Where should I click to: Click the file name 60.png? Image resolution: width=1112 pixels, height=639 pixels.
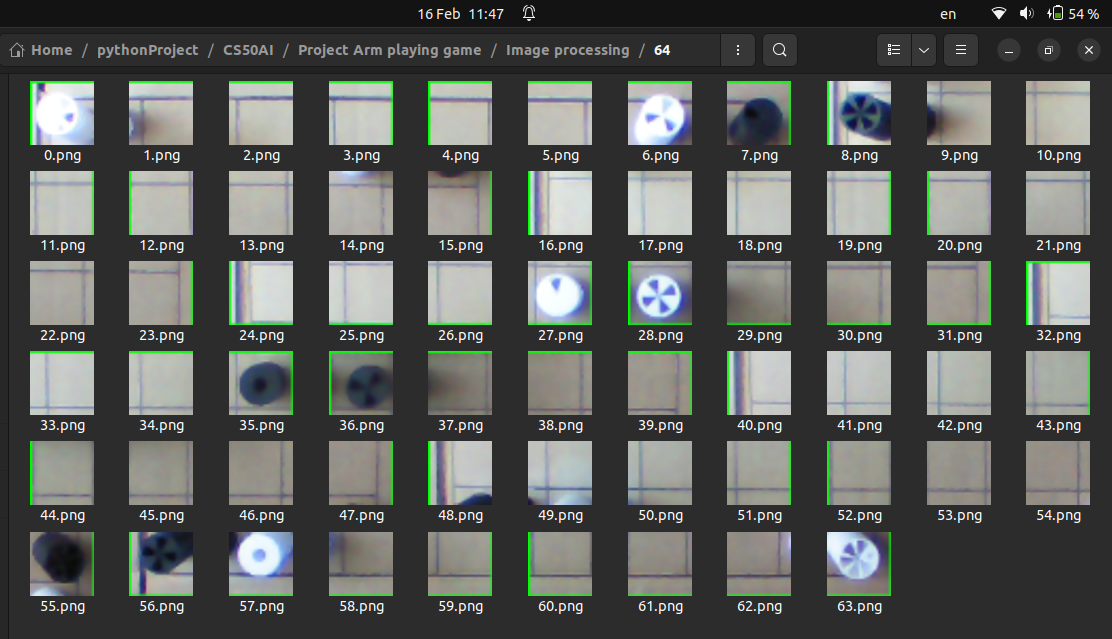[560, 606]
